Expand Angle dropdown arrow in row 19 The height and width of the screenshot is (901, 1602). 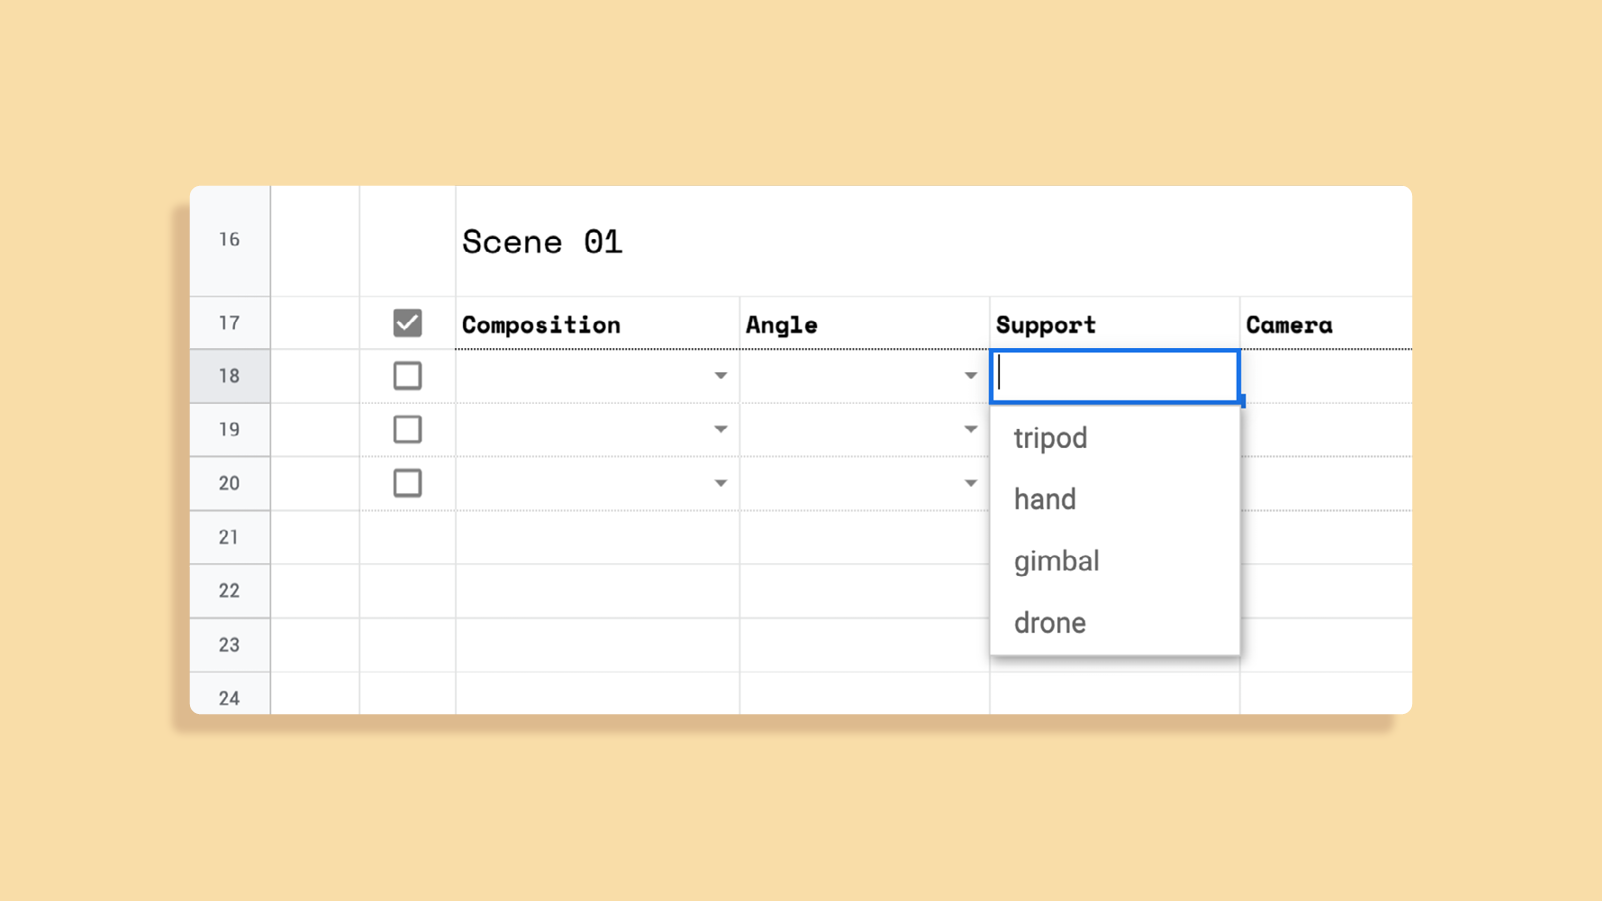[x=970, y=429]
